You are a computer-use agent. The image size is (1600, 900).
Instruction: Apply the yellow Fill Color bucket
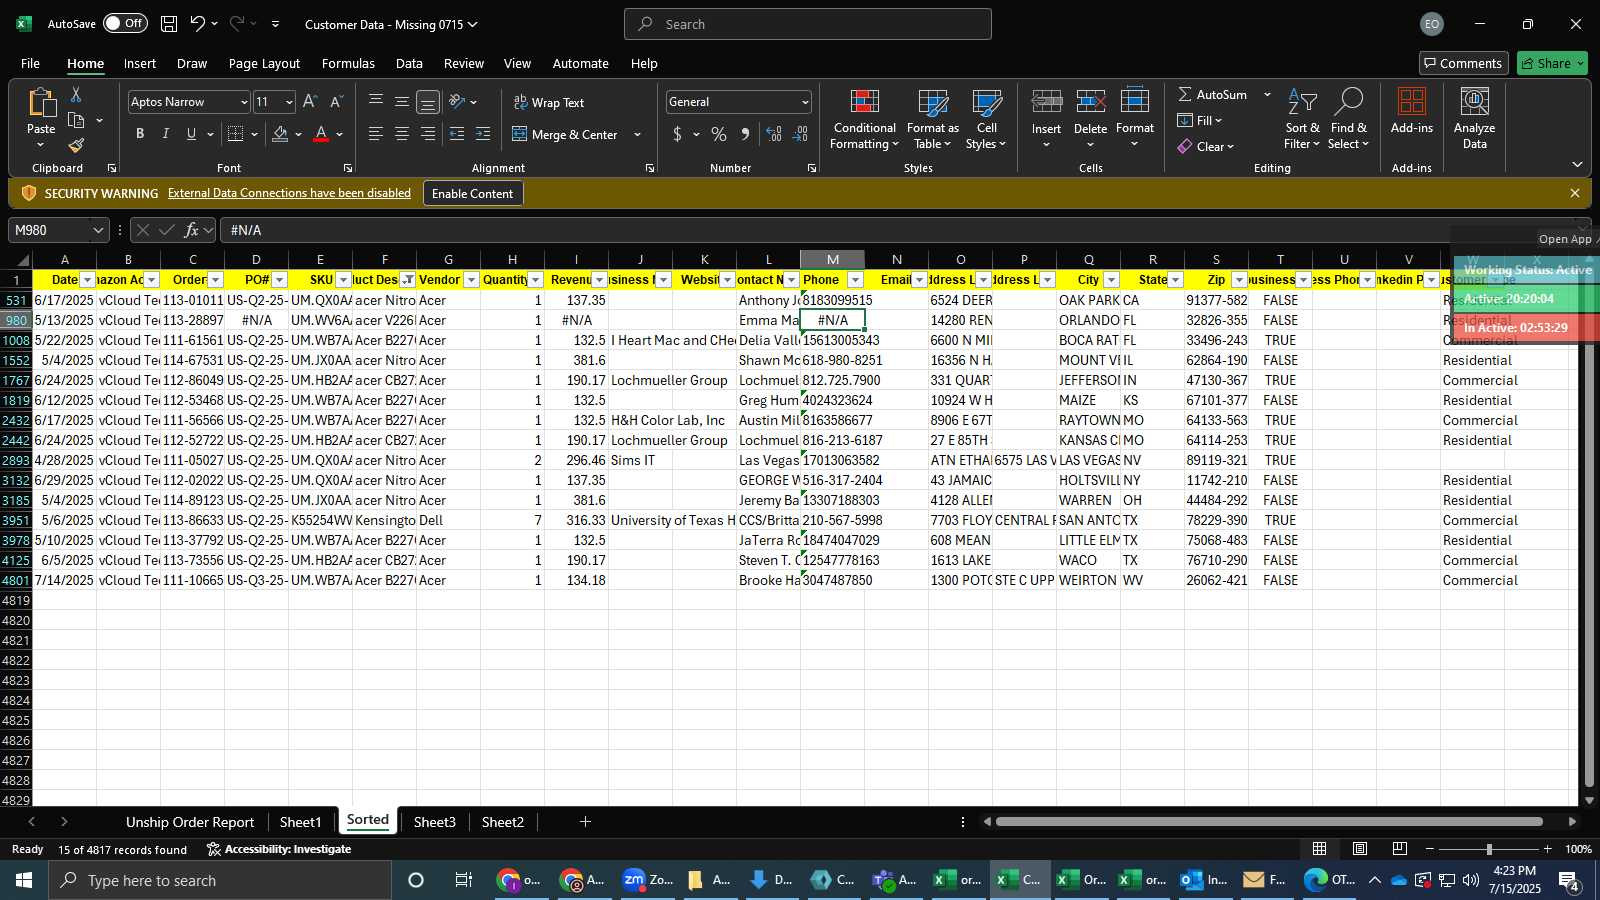(280, 134)
